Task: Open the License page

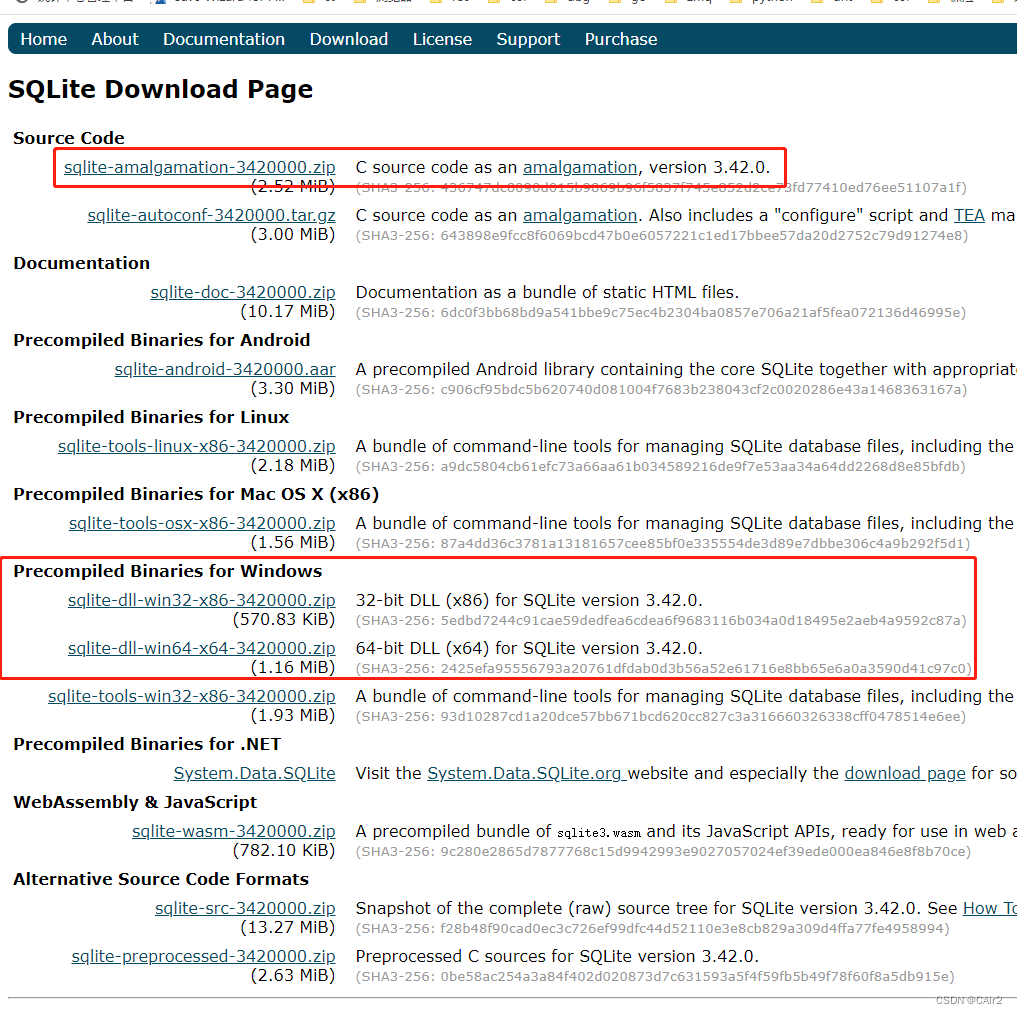Action: (x=442, y=39)
